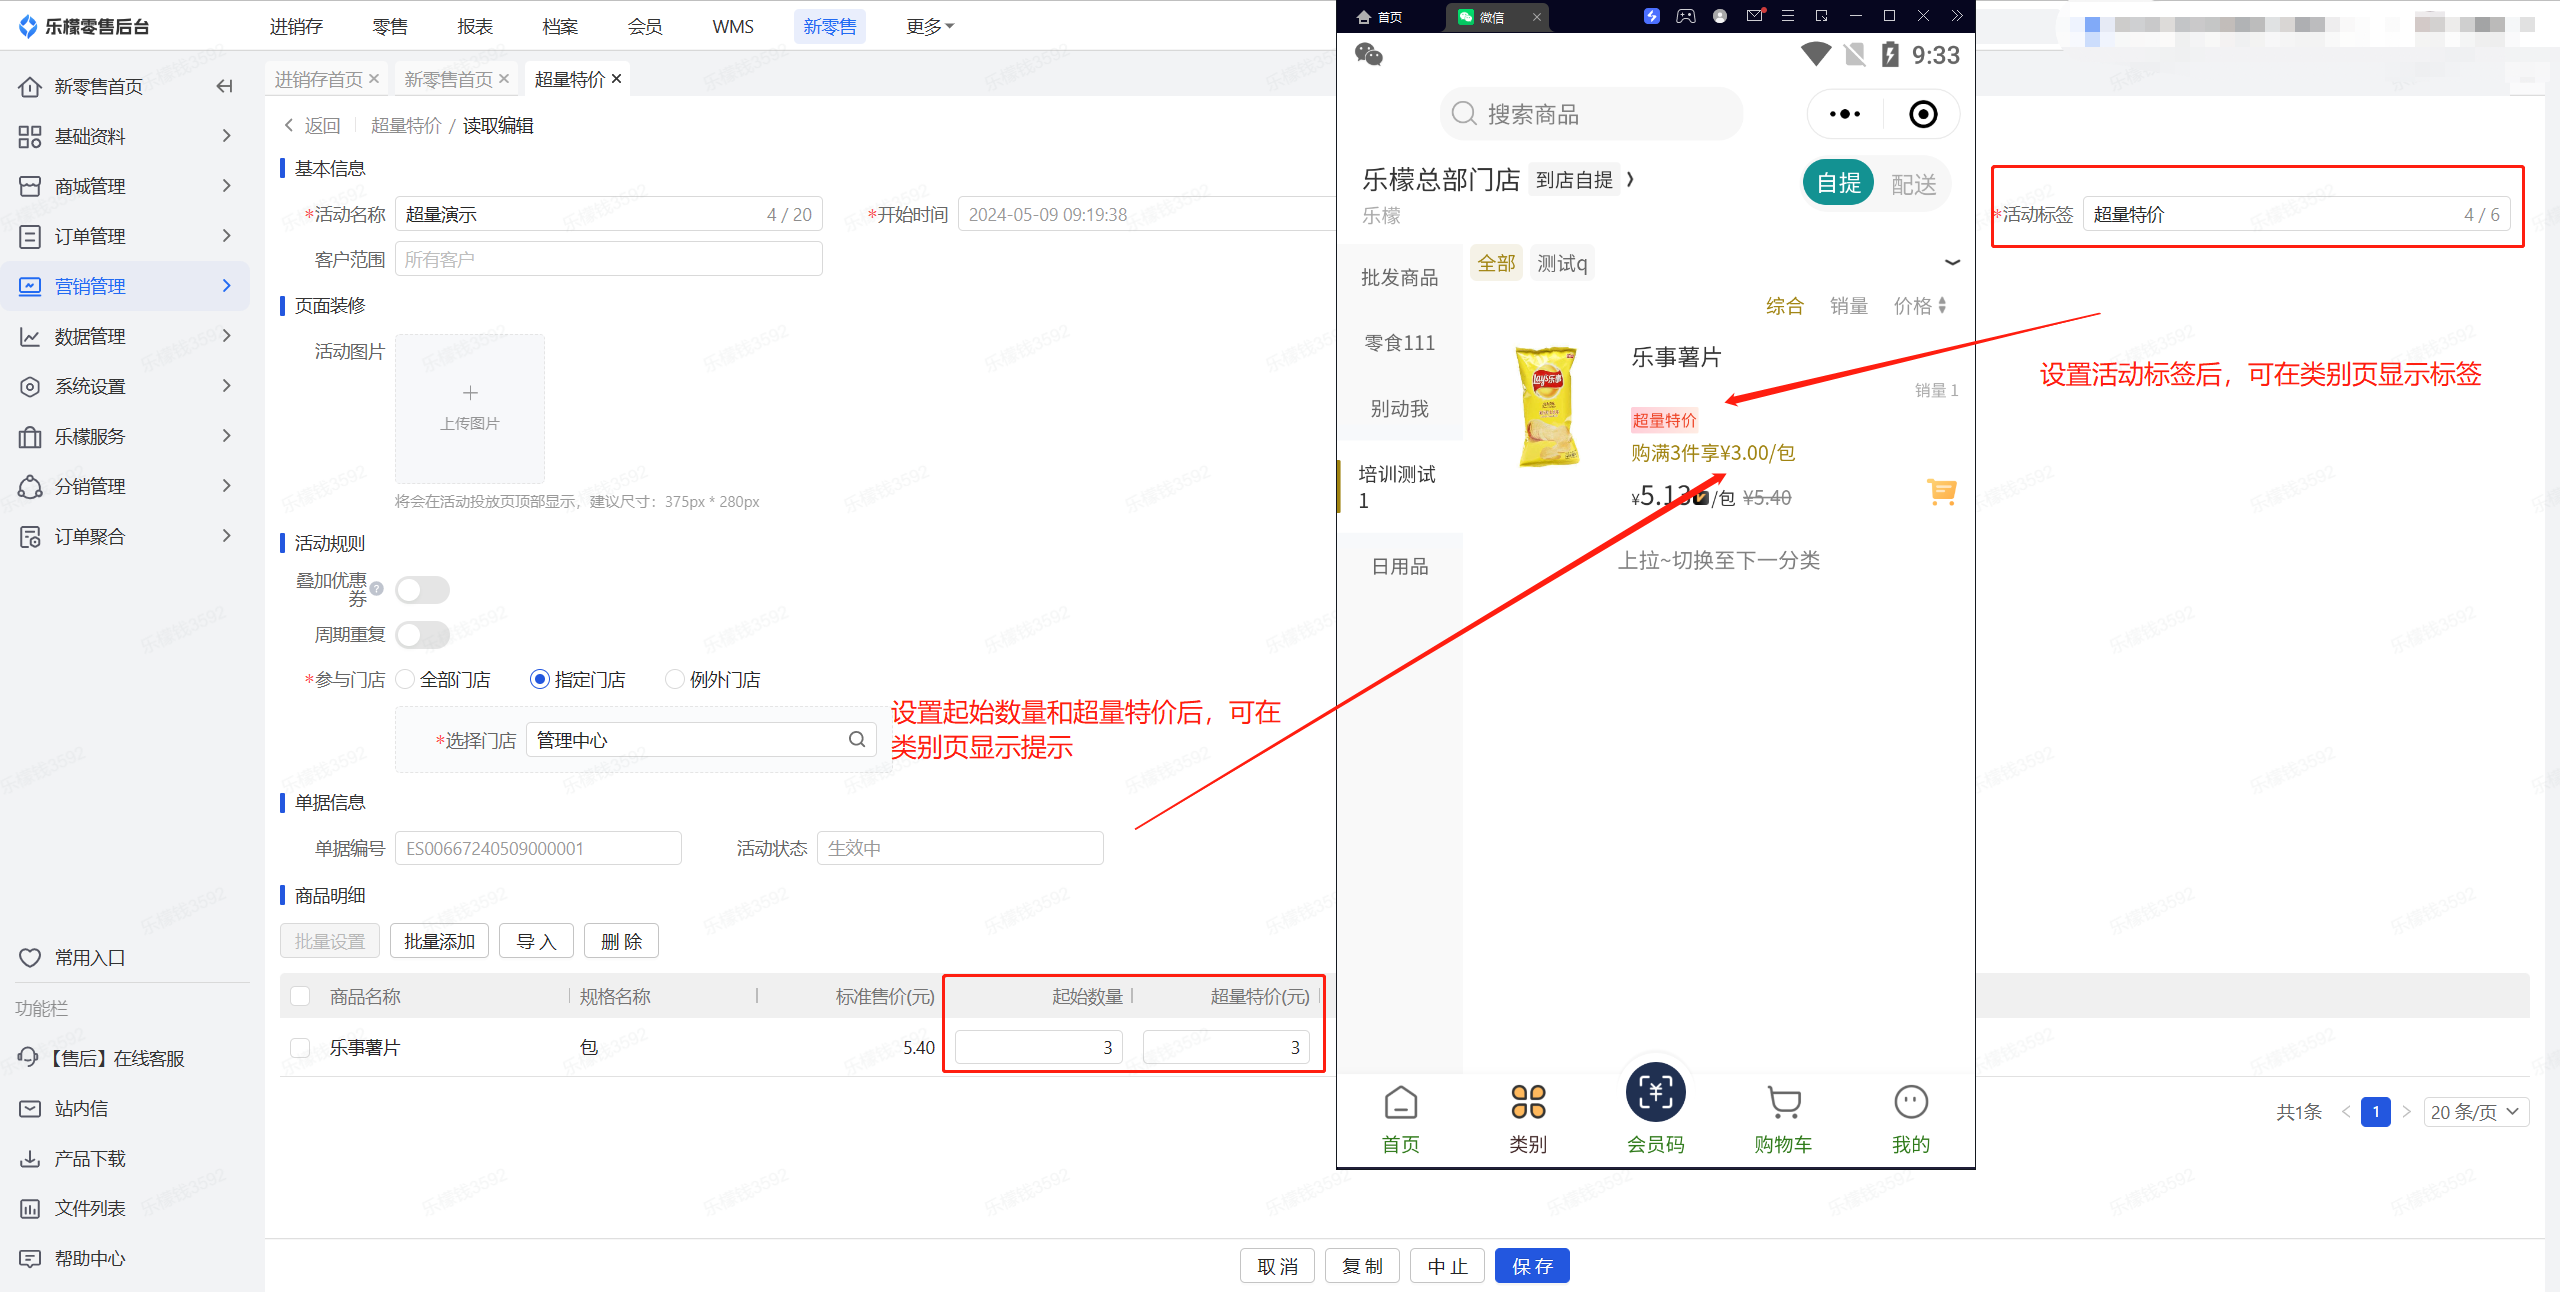Collapse the sidebar with the arrow icon
The image size is (2560, 1292).
pos(224,86)
